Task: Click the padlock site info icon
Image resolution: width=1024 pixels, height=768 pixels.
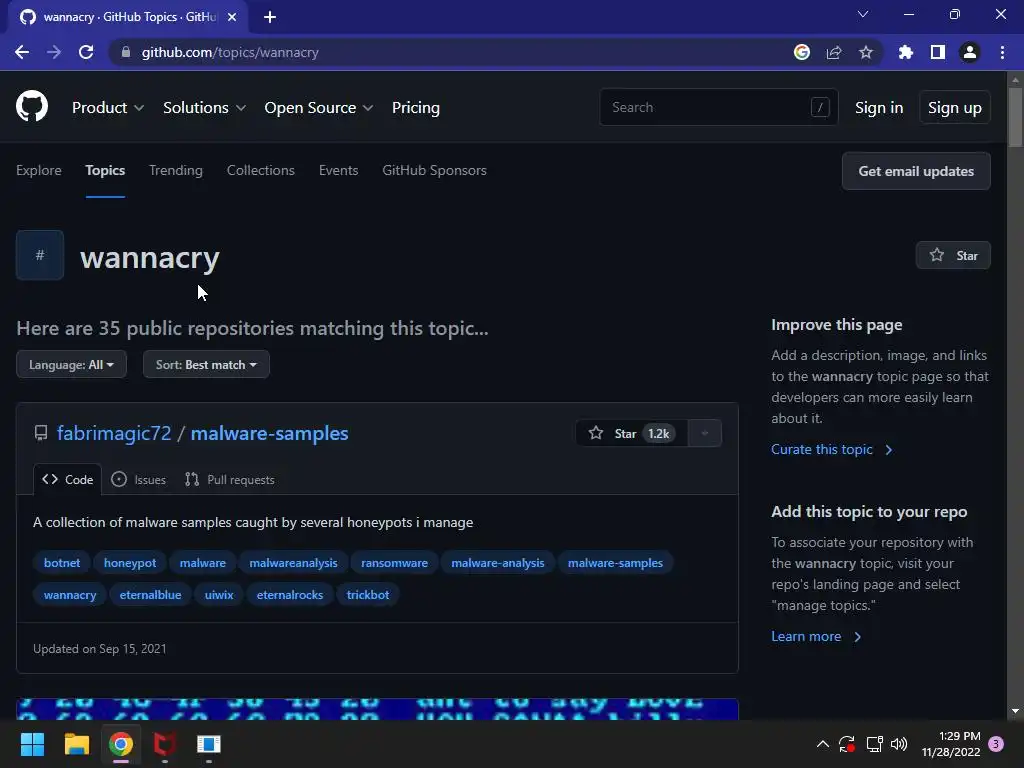Action: tap(126, 52)
